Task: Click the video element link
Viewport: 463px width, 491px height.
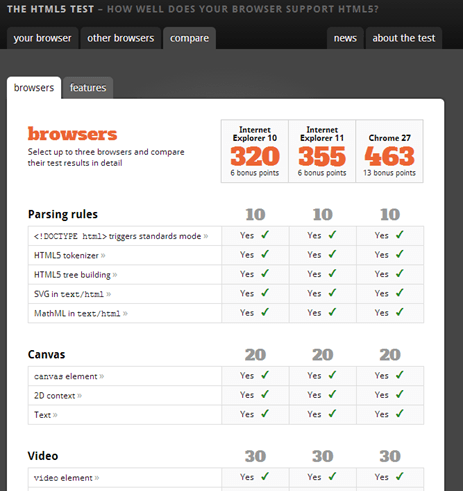Action: coord(66,478)
